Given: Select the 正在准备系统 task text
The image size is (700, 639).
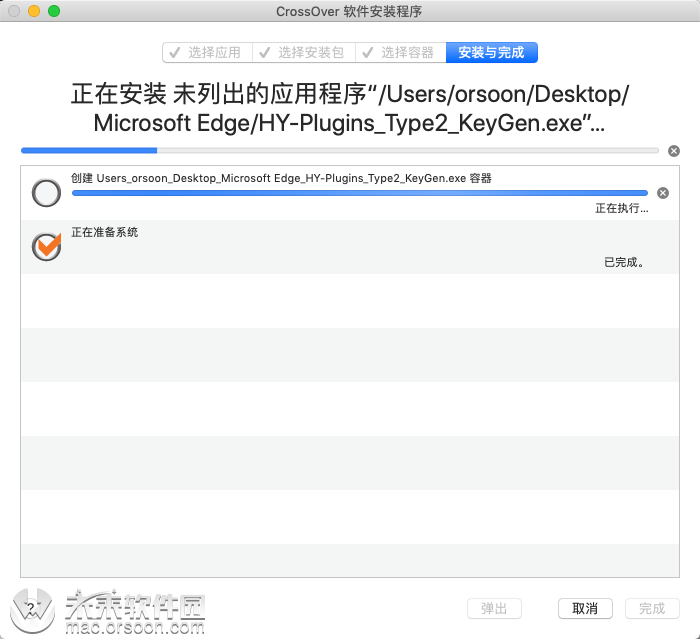Looking at the screenshot, I should (104, 232).
